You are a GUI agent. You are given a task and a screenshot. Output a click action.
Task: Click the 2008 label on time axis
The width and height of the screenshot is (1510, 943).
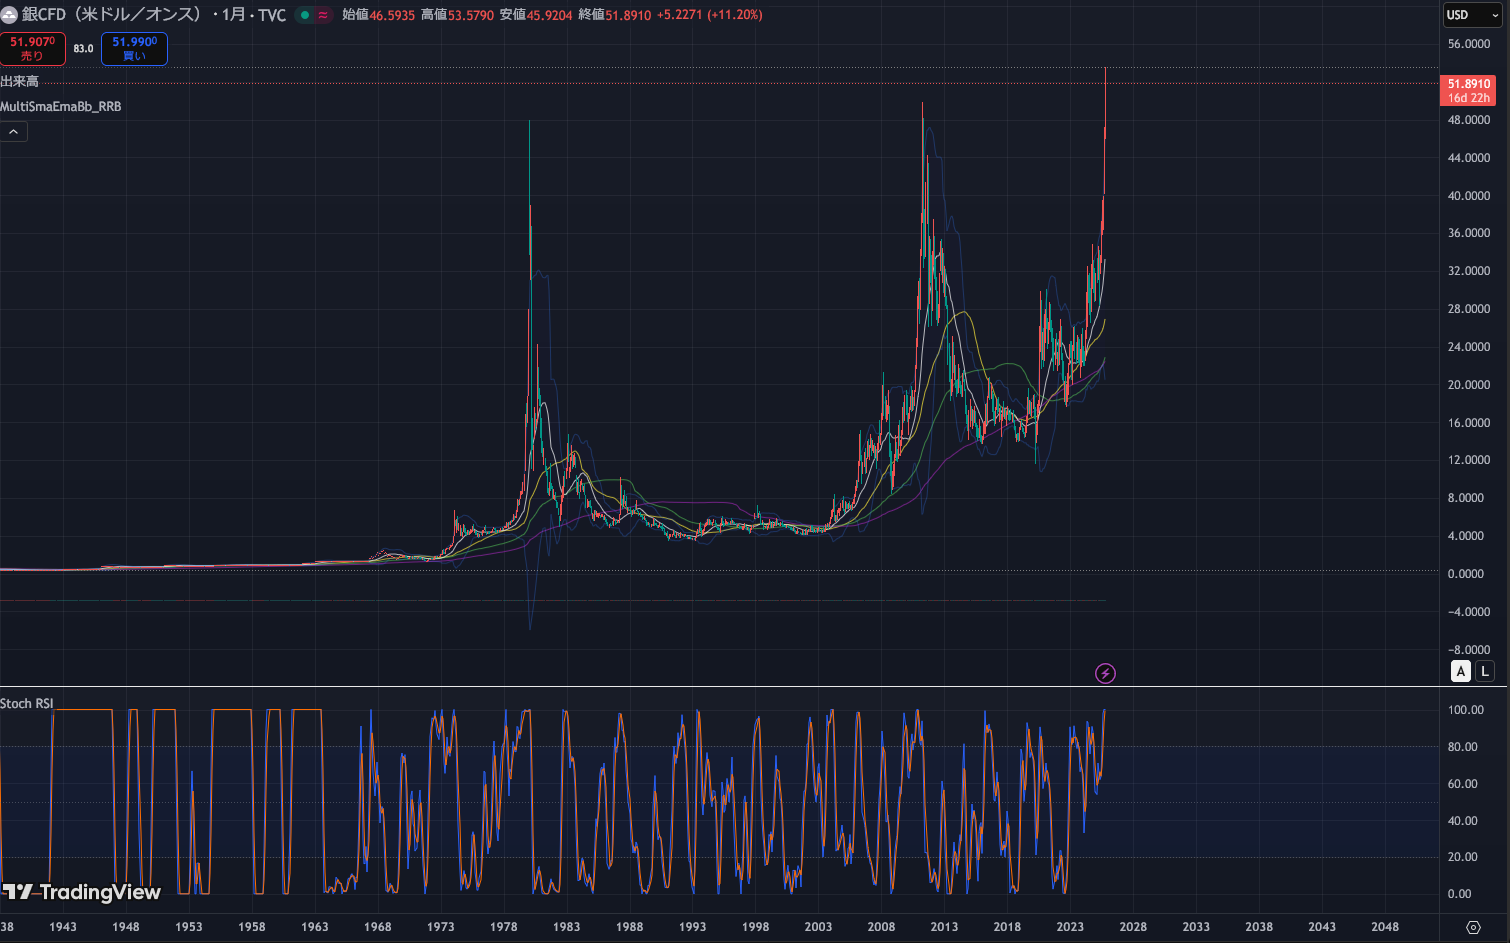coord(881,927)
